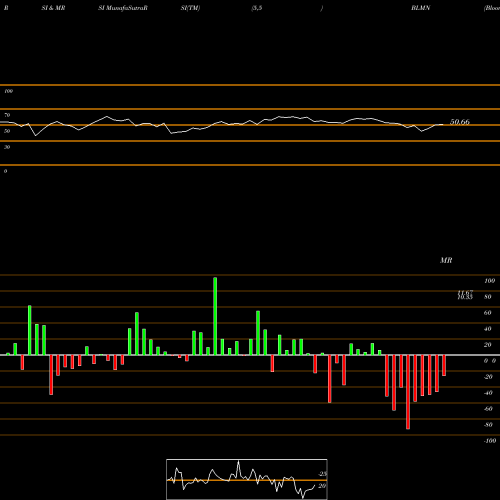Click the 'SI(TM)' header label

coord(190,8)
